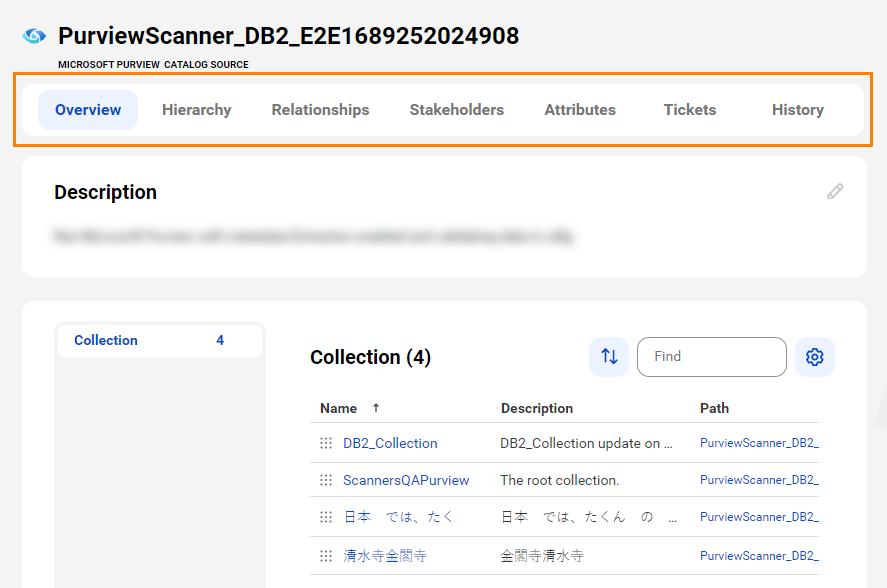Open the 清水寺金閣寺 collection link

385,556
